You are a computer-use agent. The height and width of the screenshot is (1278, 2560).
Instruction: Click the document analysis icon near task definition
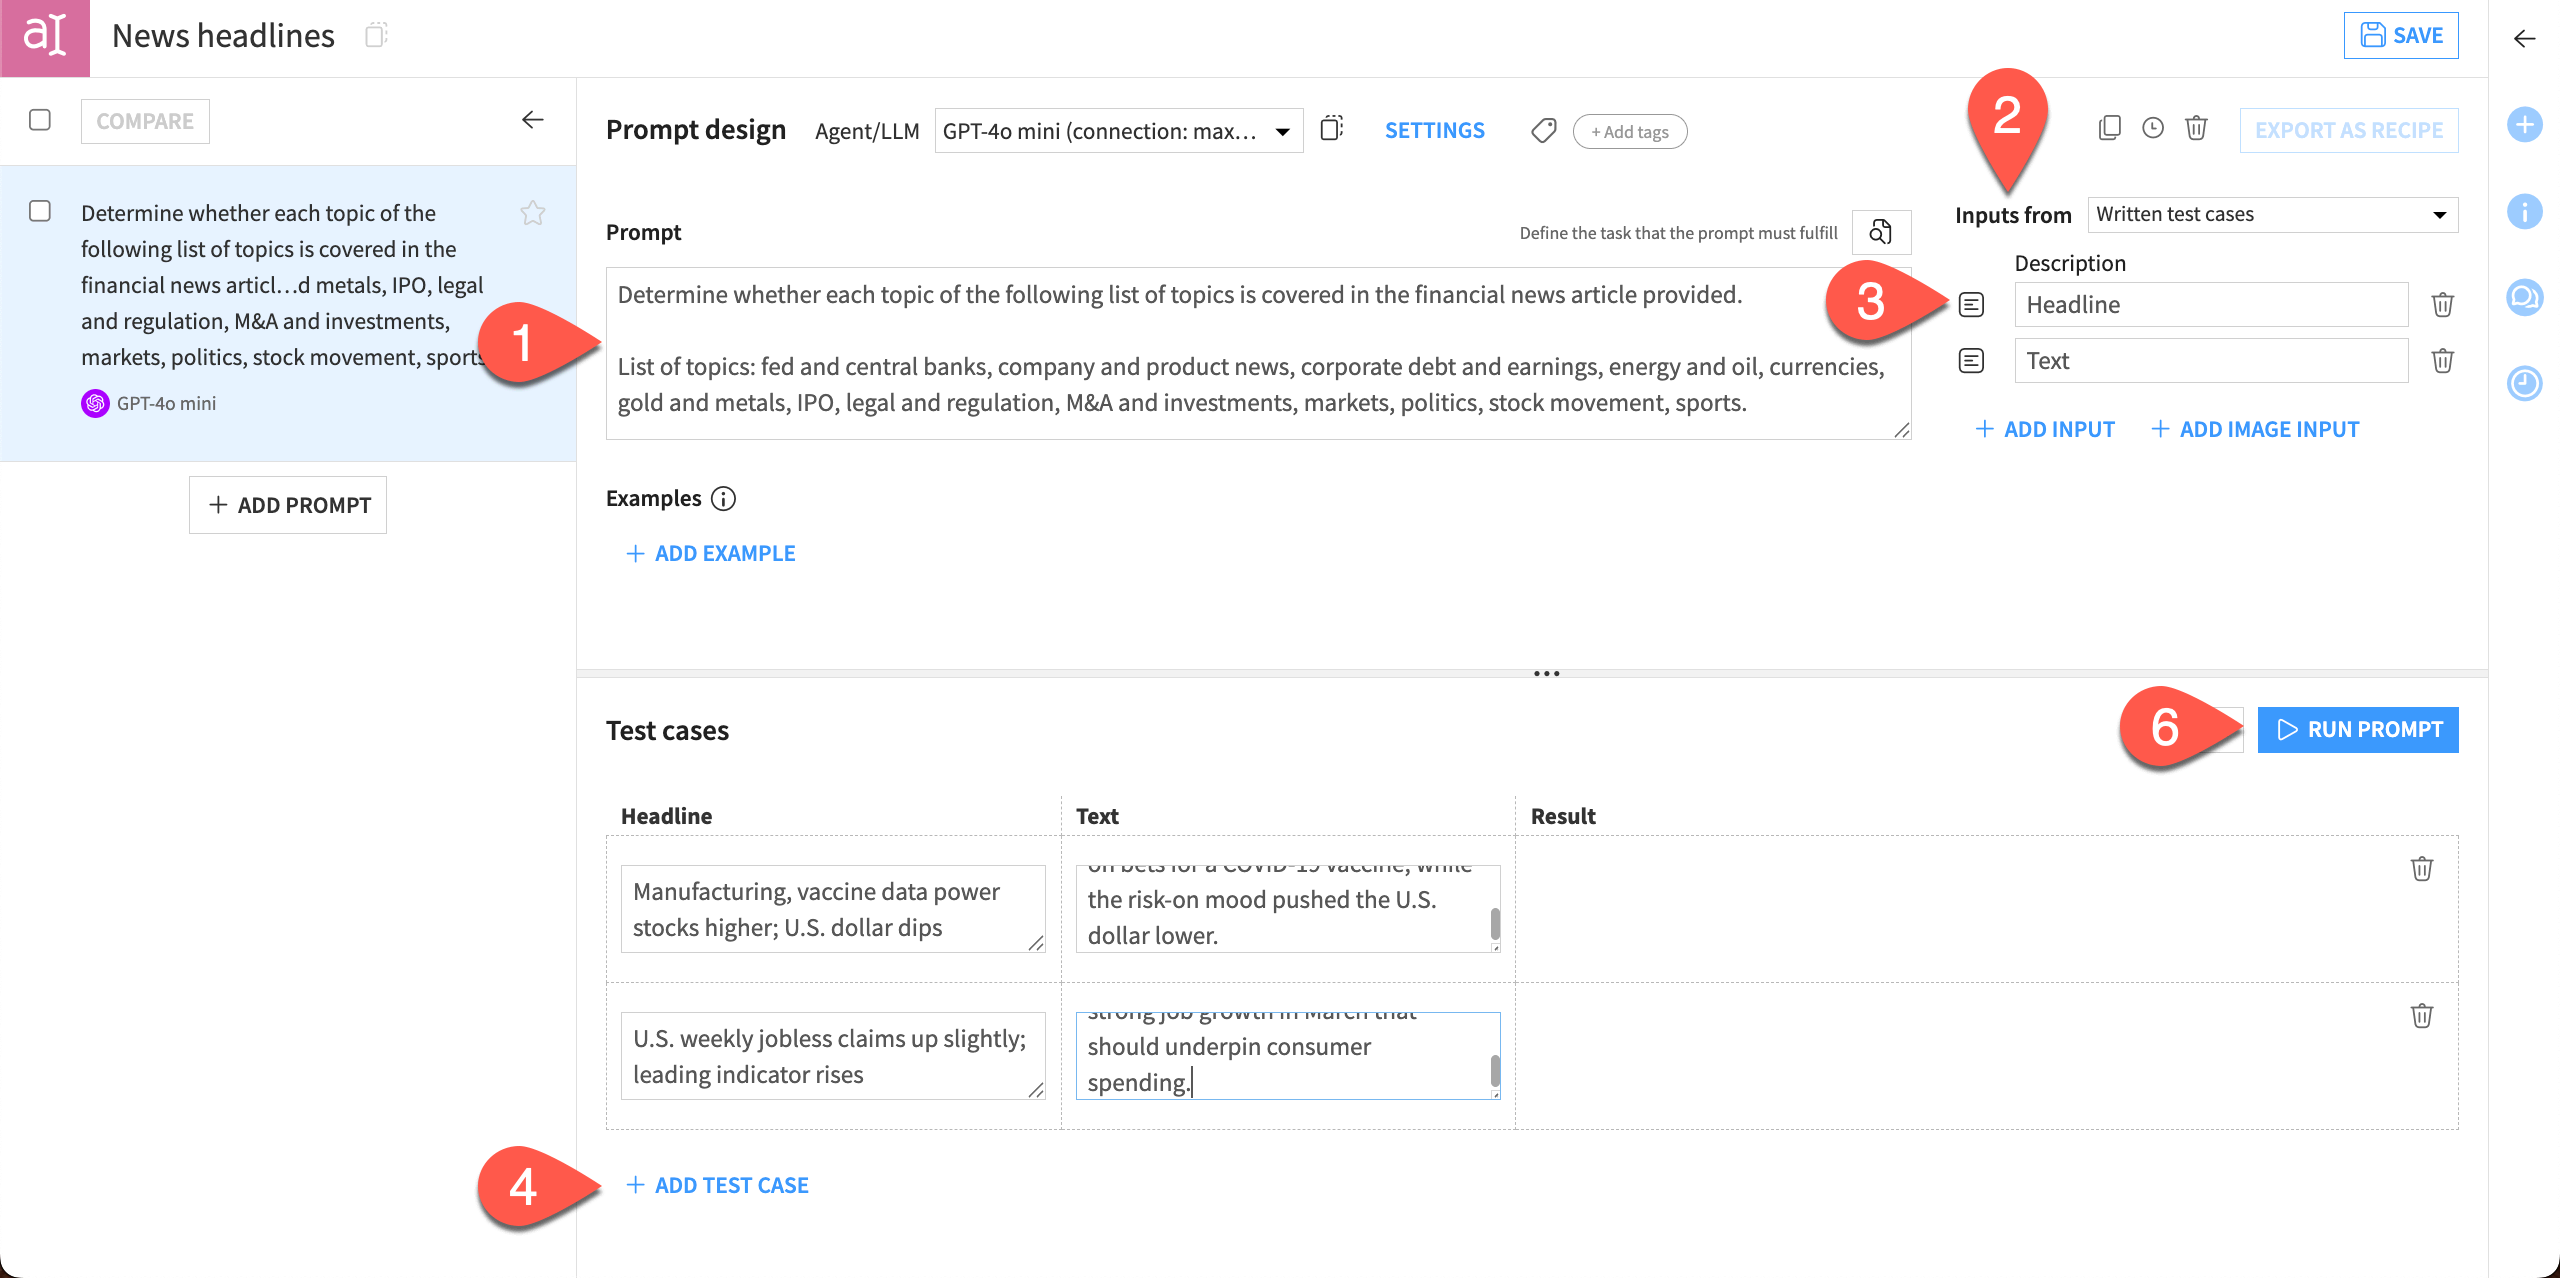click(x=1880, y=231)
